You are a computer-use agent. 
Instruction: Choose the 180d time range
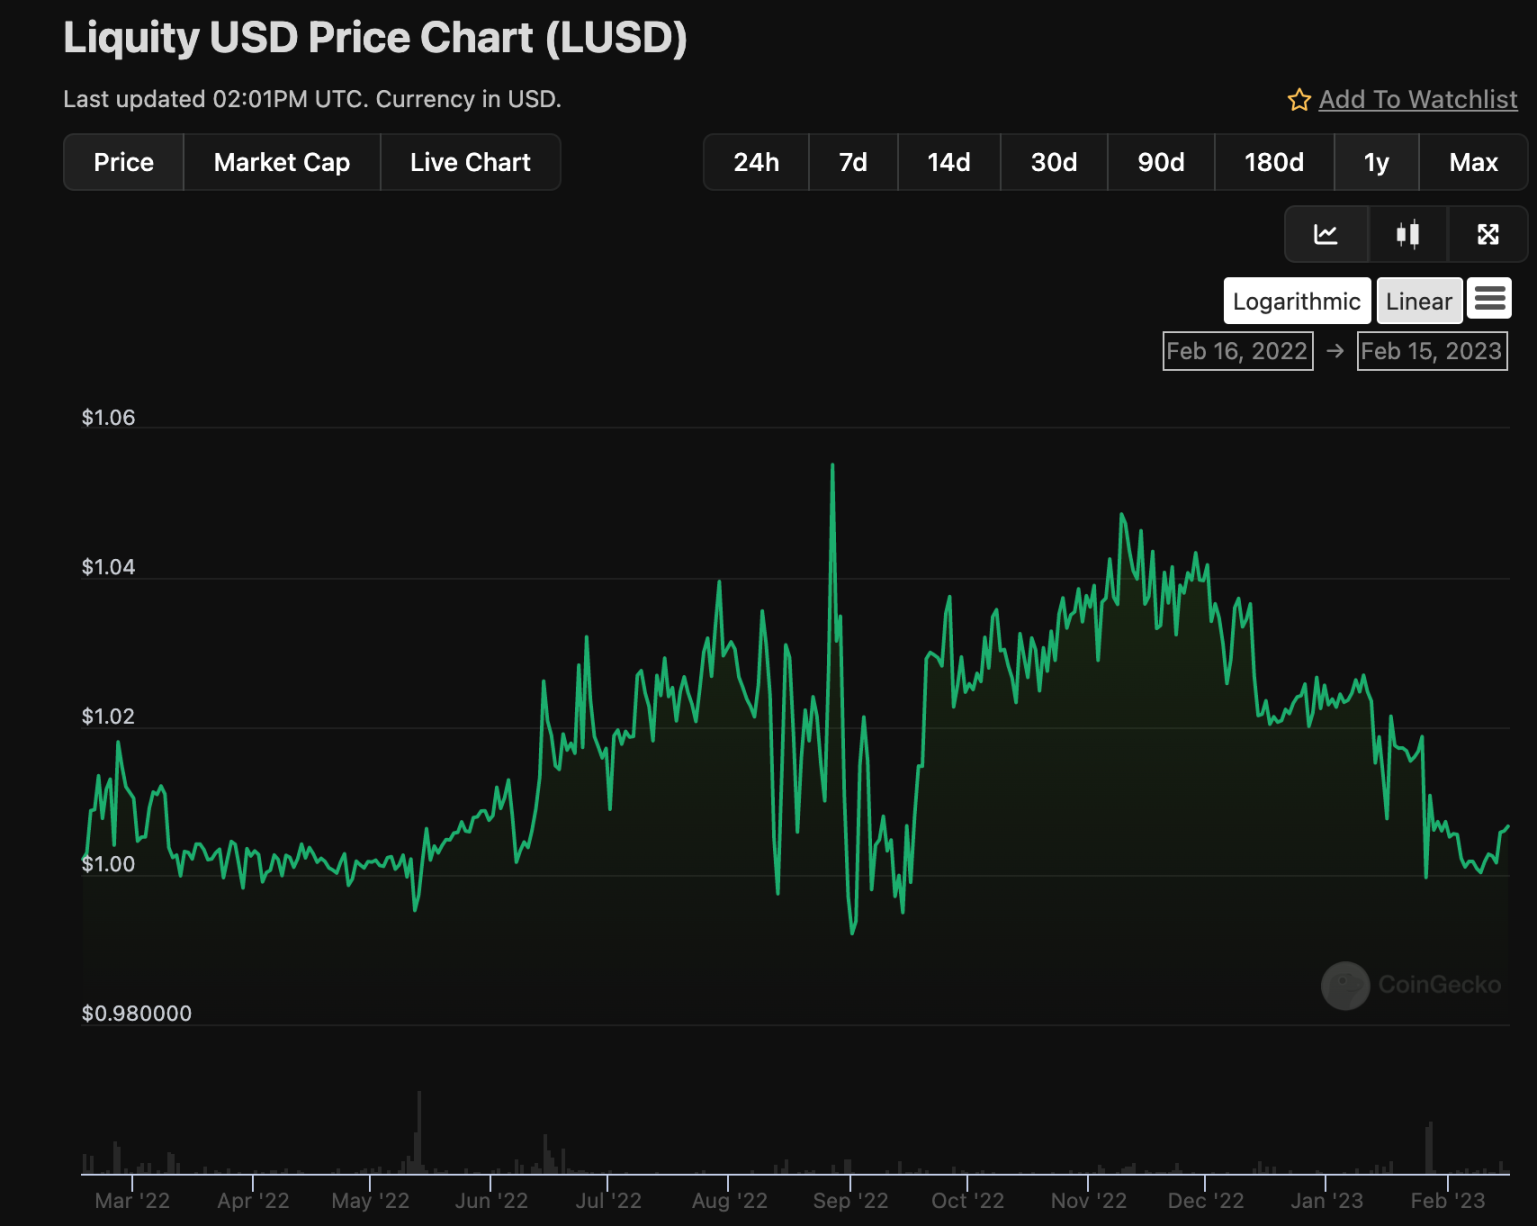coord(1274,162)
